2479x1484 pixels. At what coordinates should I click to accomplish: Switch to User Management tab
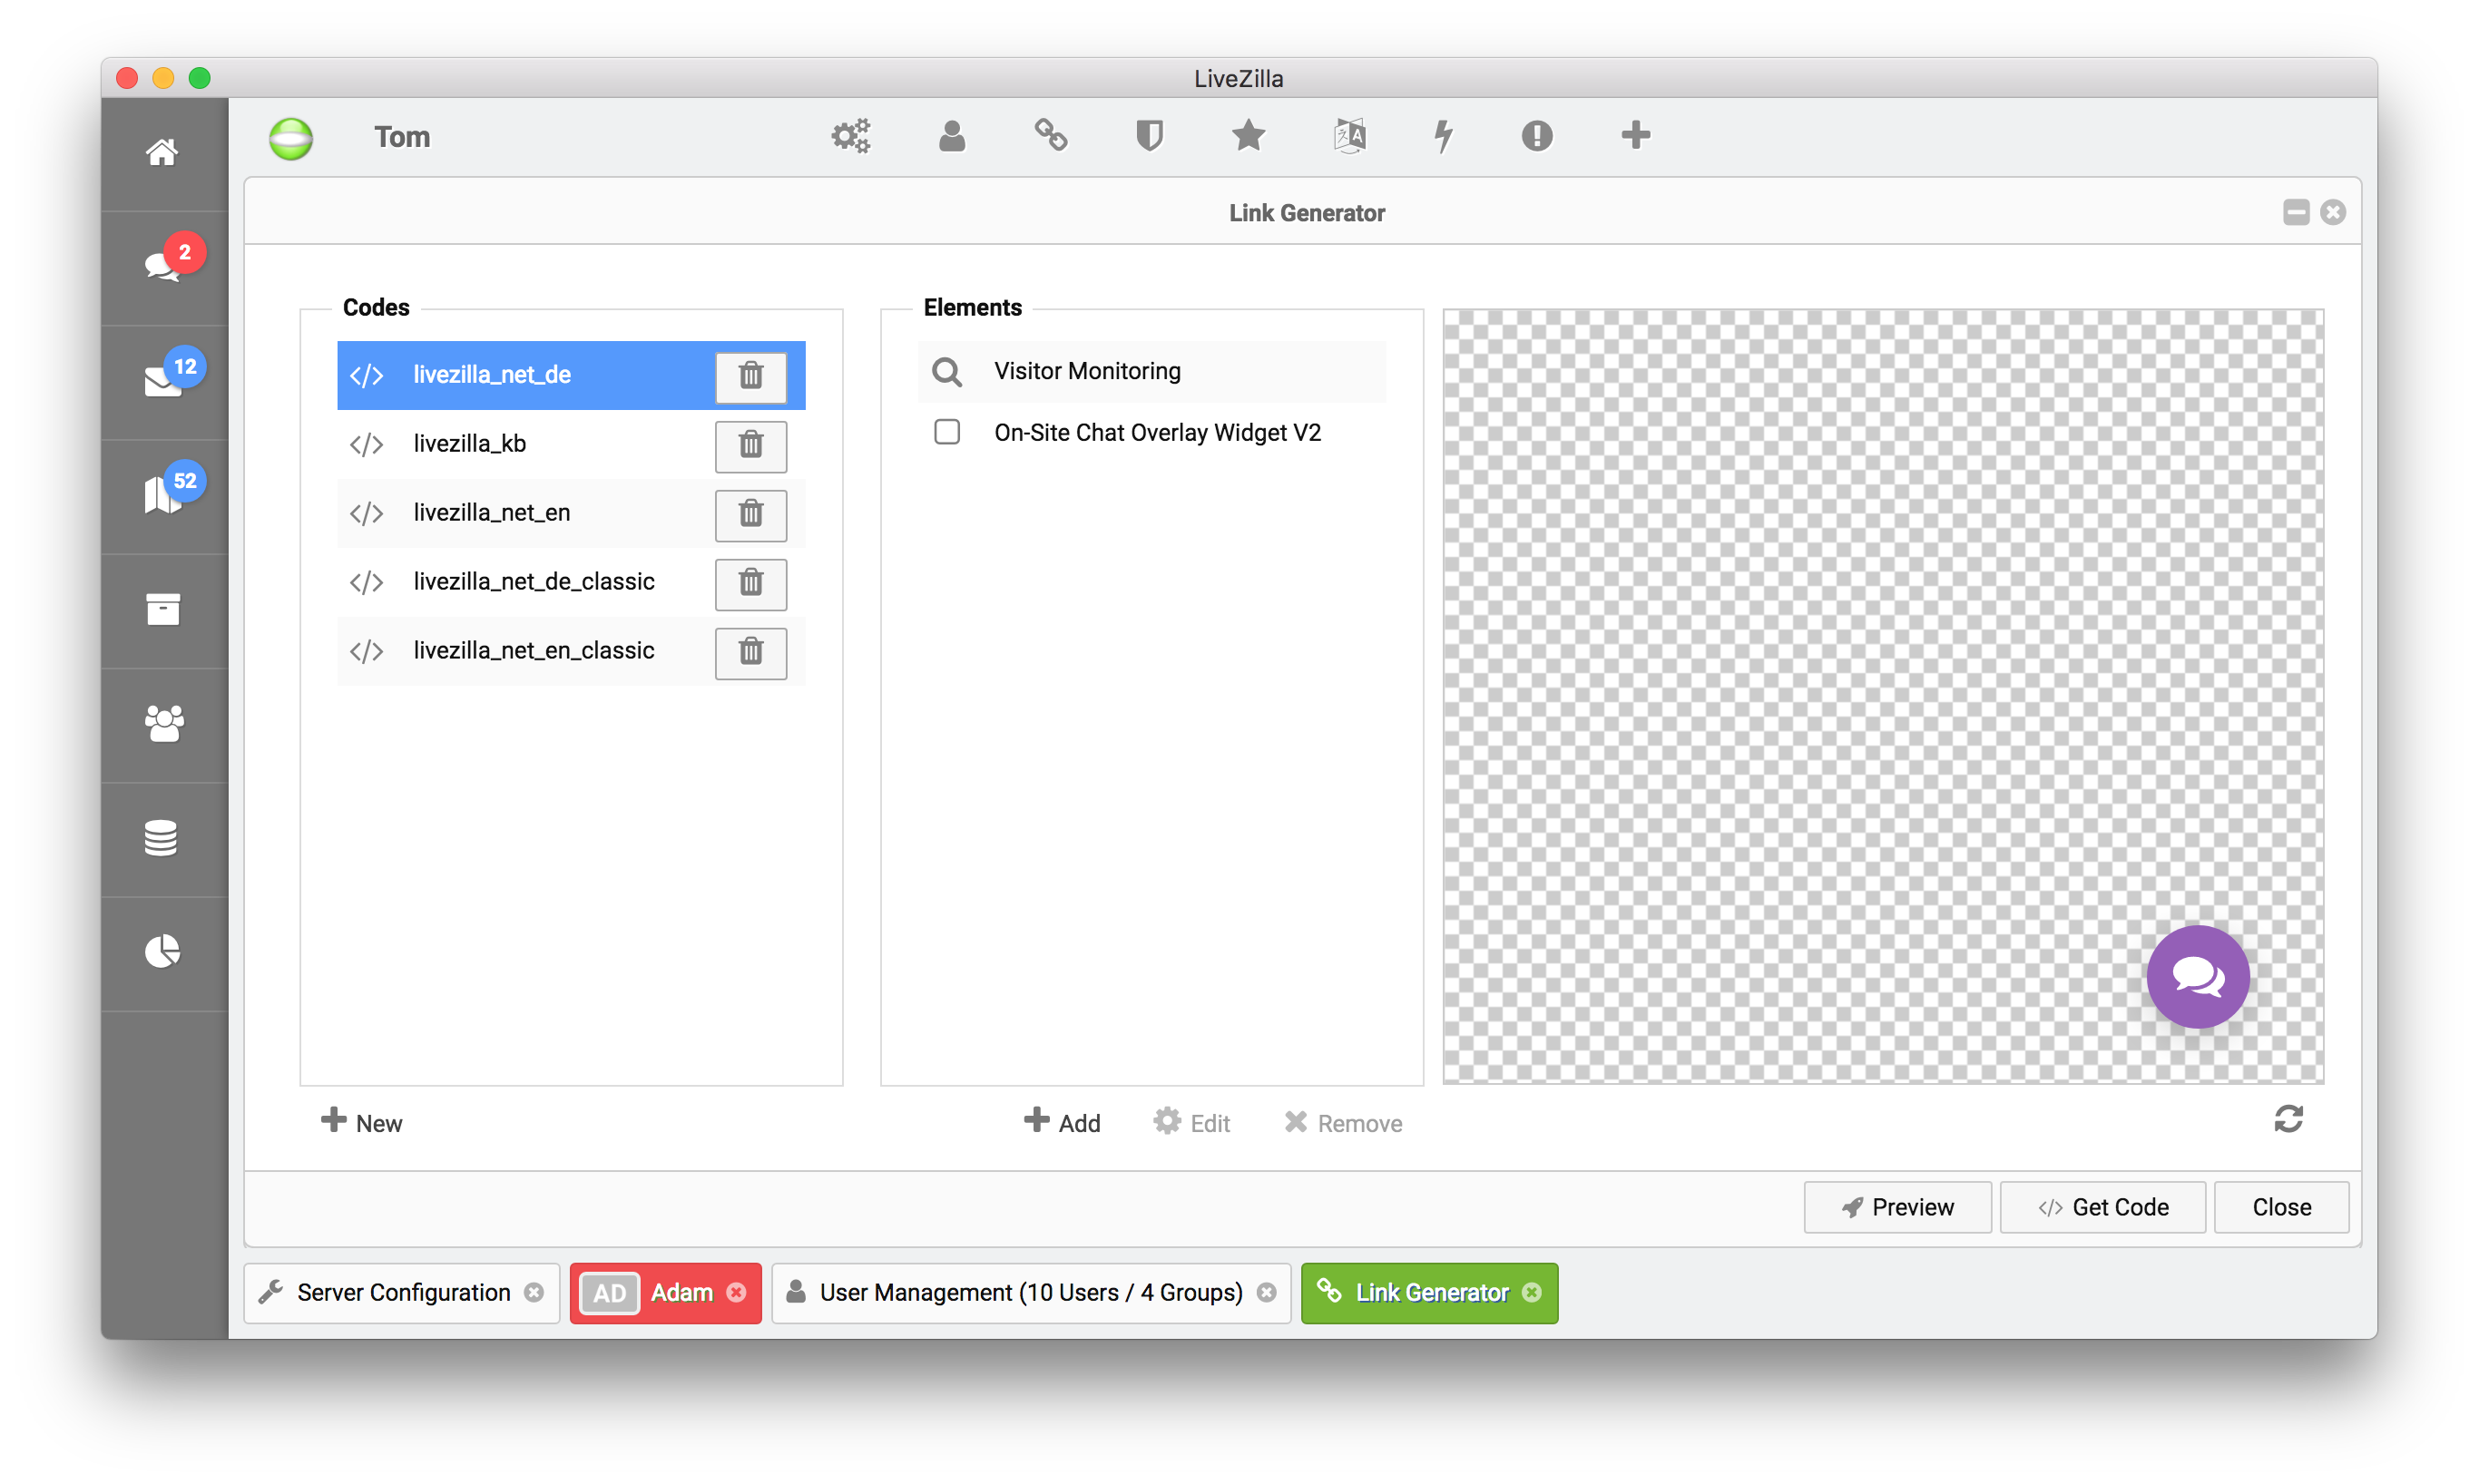(x=1030, y=1293)
